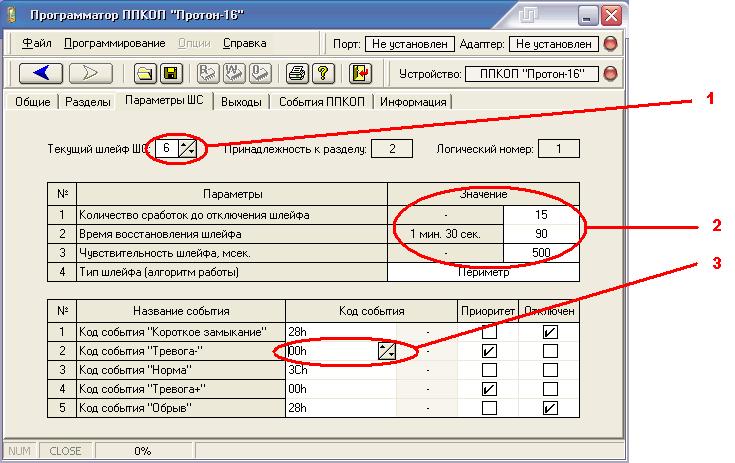Click the red device status indicator
The image size is (735, 463).
coord(610,74)
